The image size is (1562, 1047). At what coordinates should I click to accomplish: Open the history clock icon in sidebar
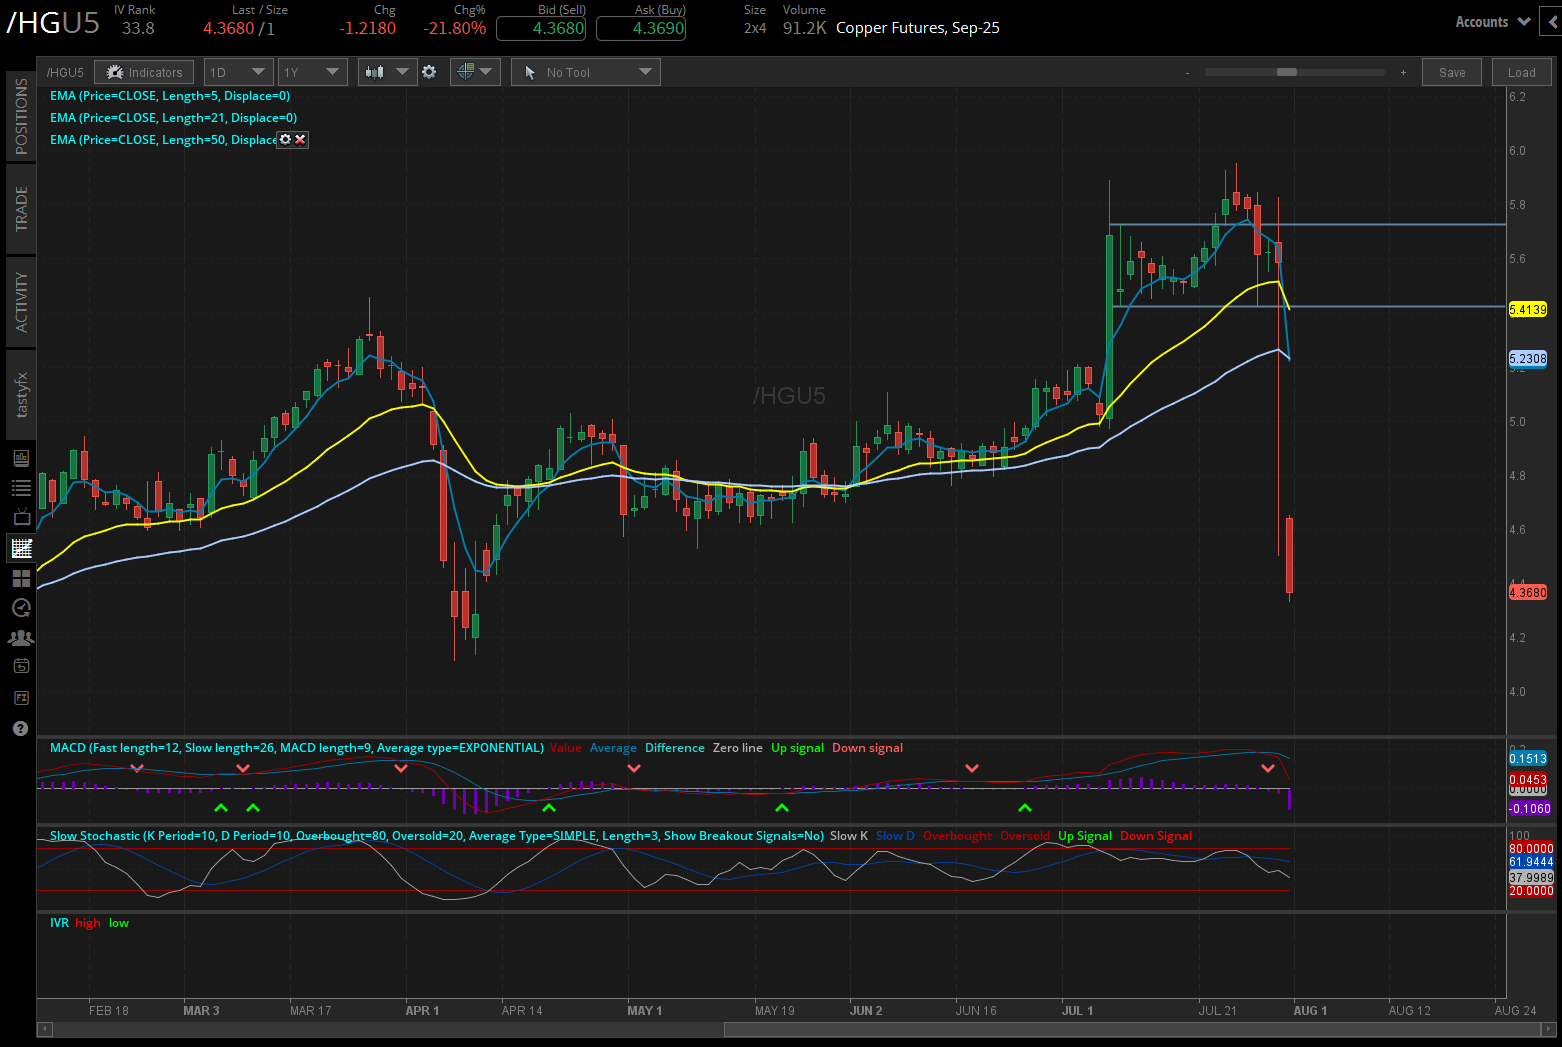(x=20, y=607)
